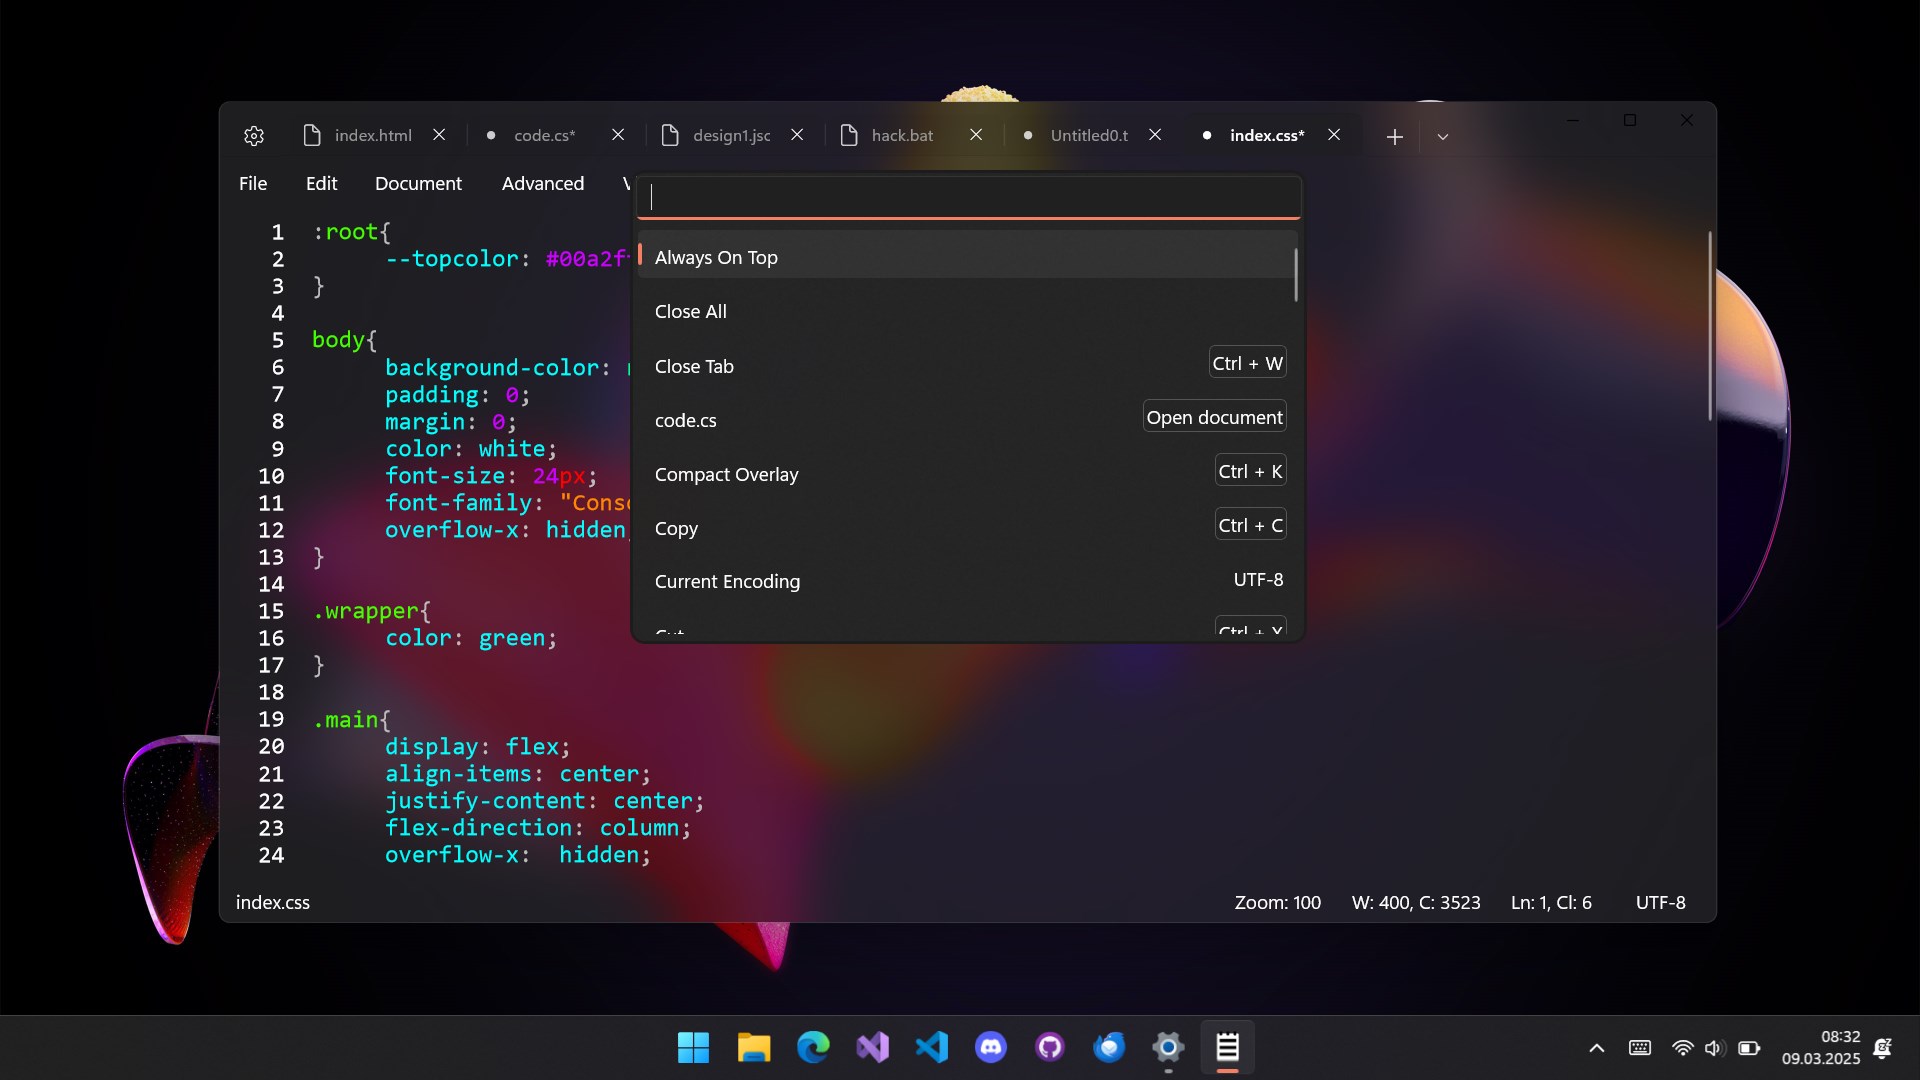Open Windows Start menu

[693, 1047]
